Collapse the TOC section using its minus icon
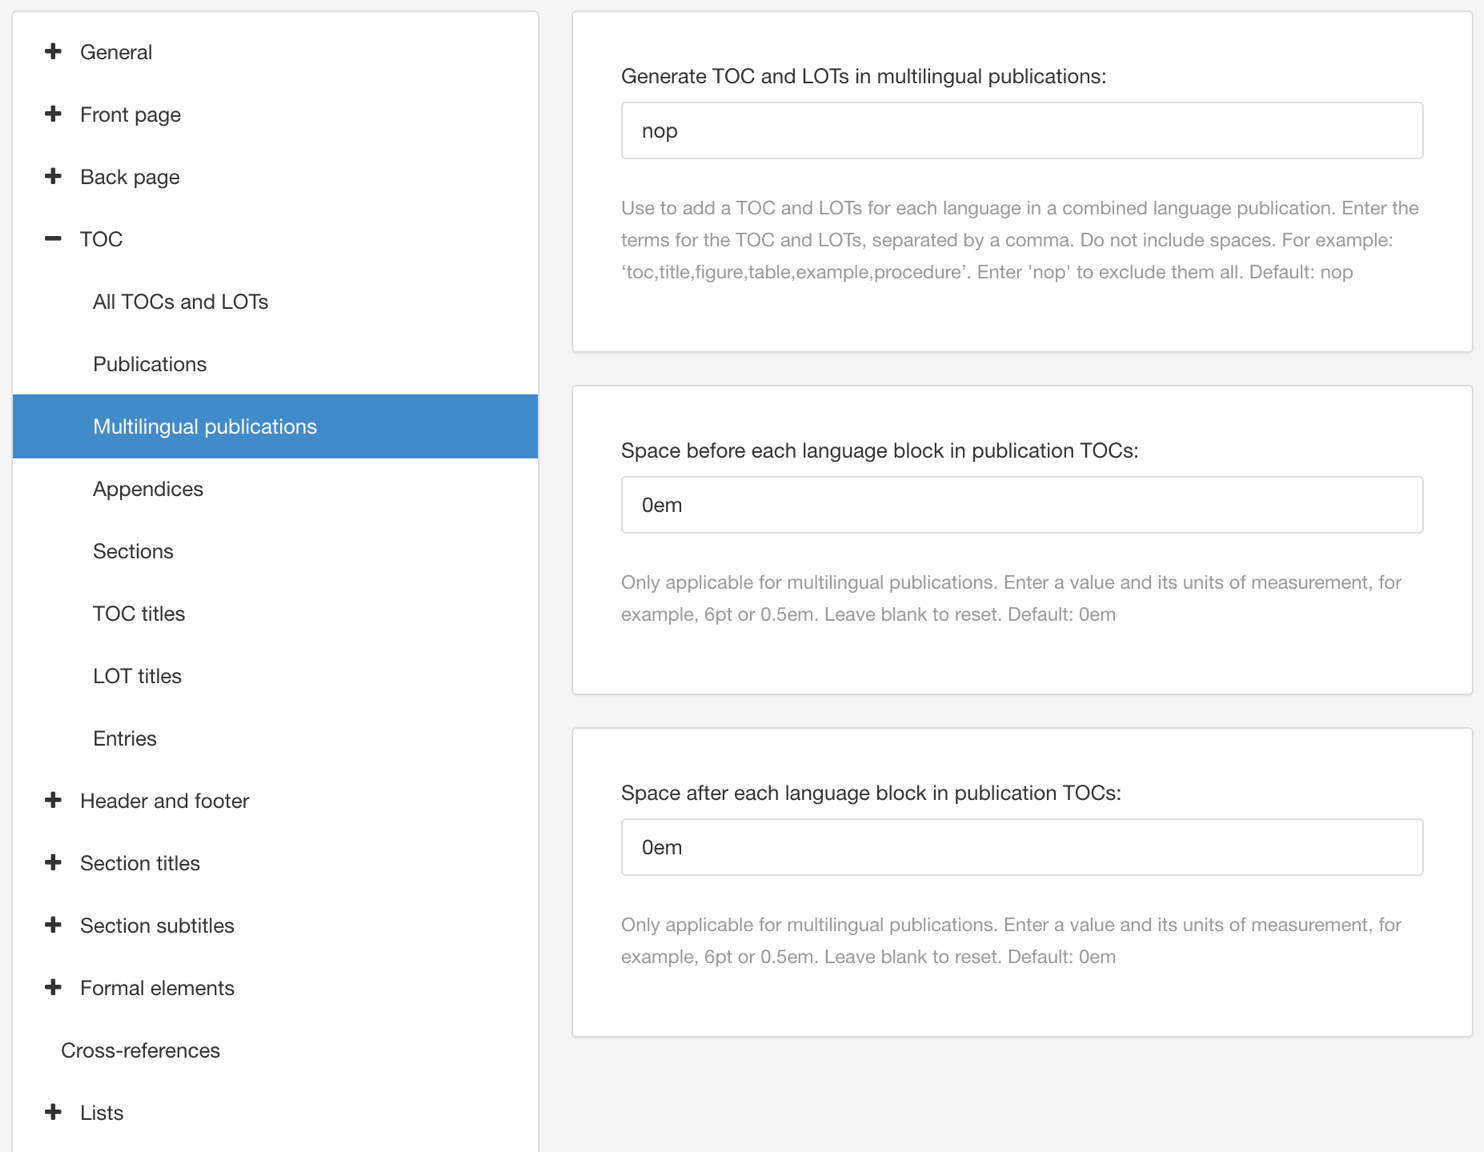Screen dimensions: 1484x1152 pyautogui.click(x=53, y=239)
